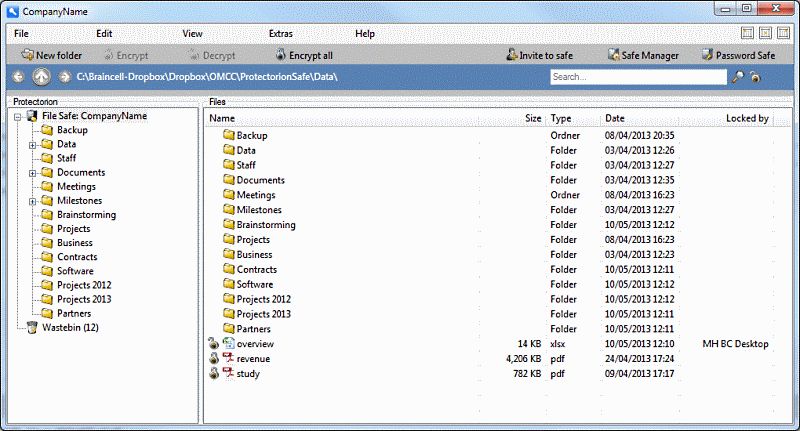Go forward with the right arrow icon
Image resolution: width=800 pixels, height=431 pixels.
pyautogui.click(x=64, y=77)
